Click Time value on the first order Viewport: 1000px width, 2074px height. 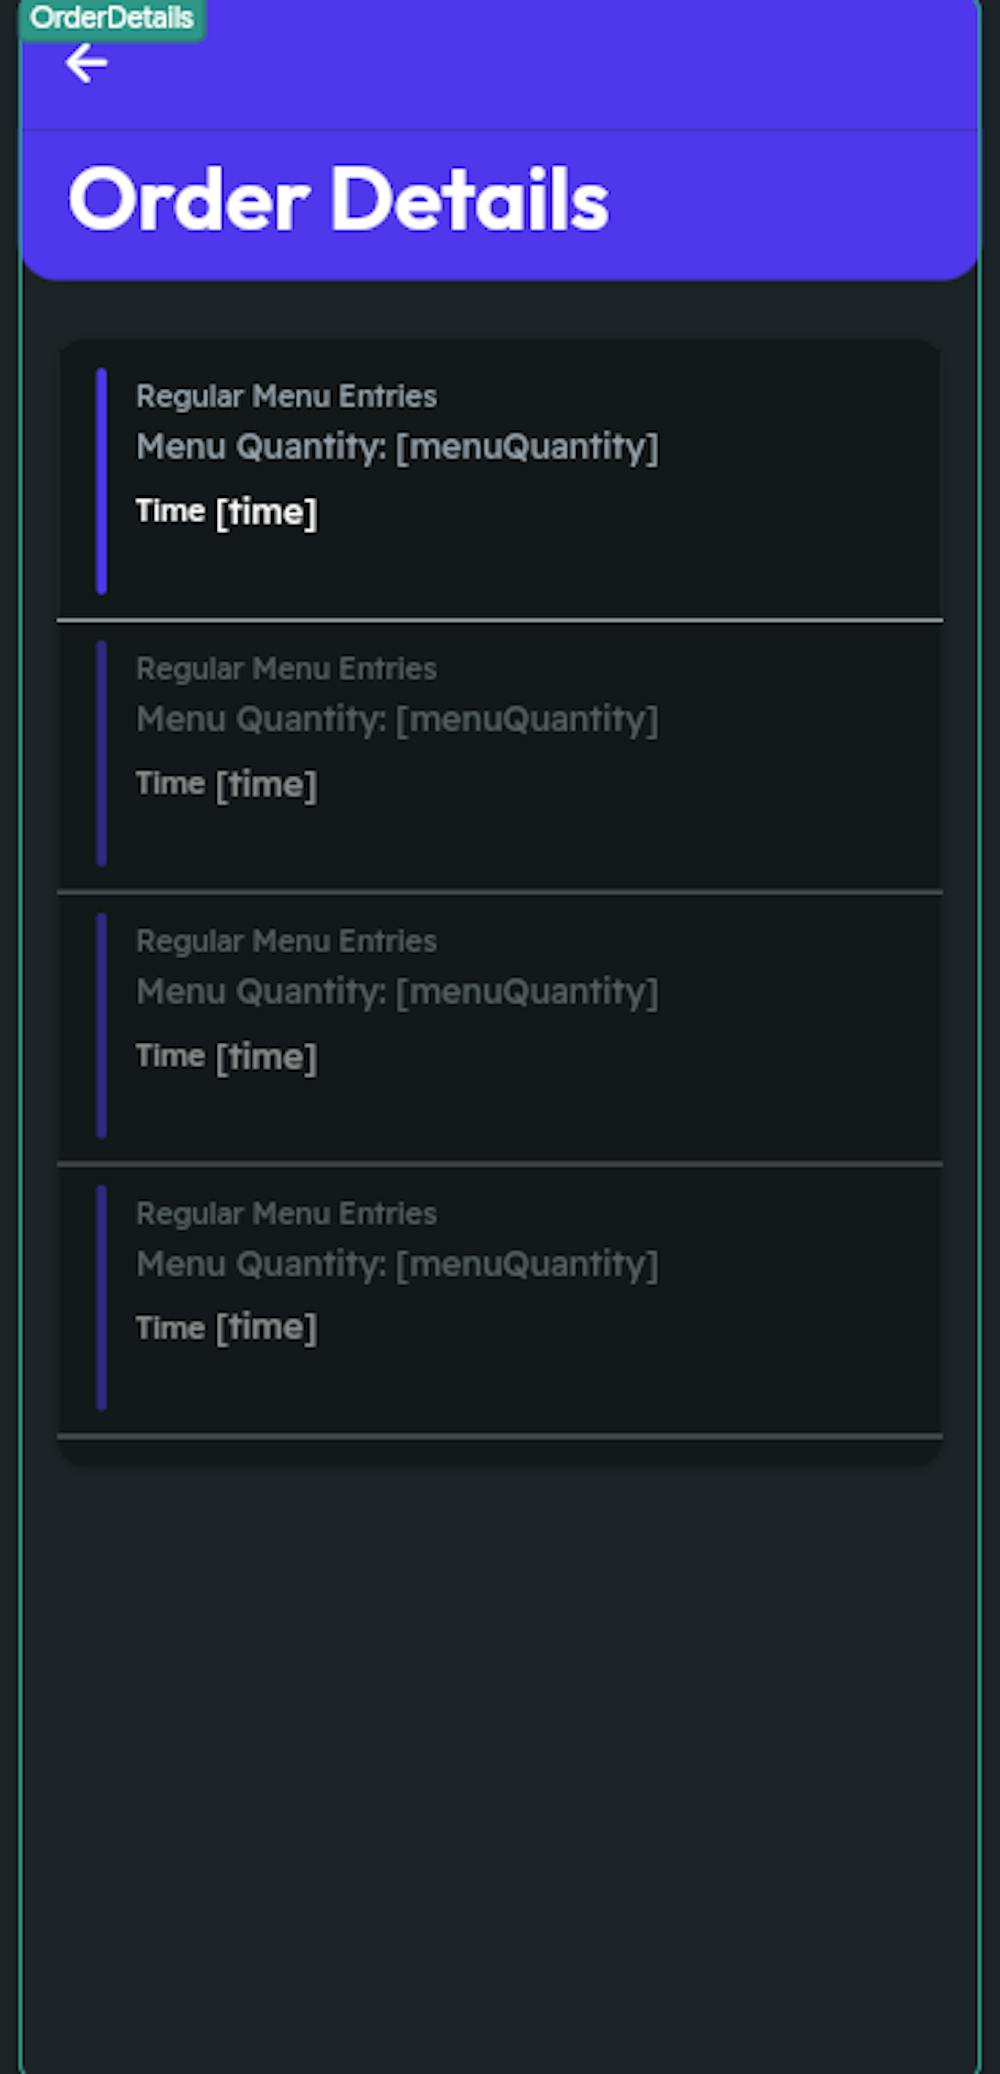tap(228, 511)
